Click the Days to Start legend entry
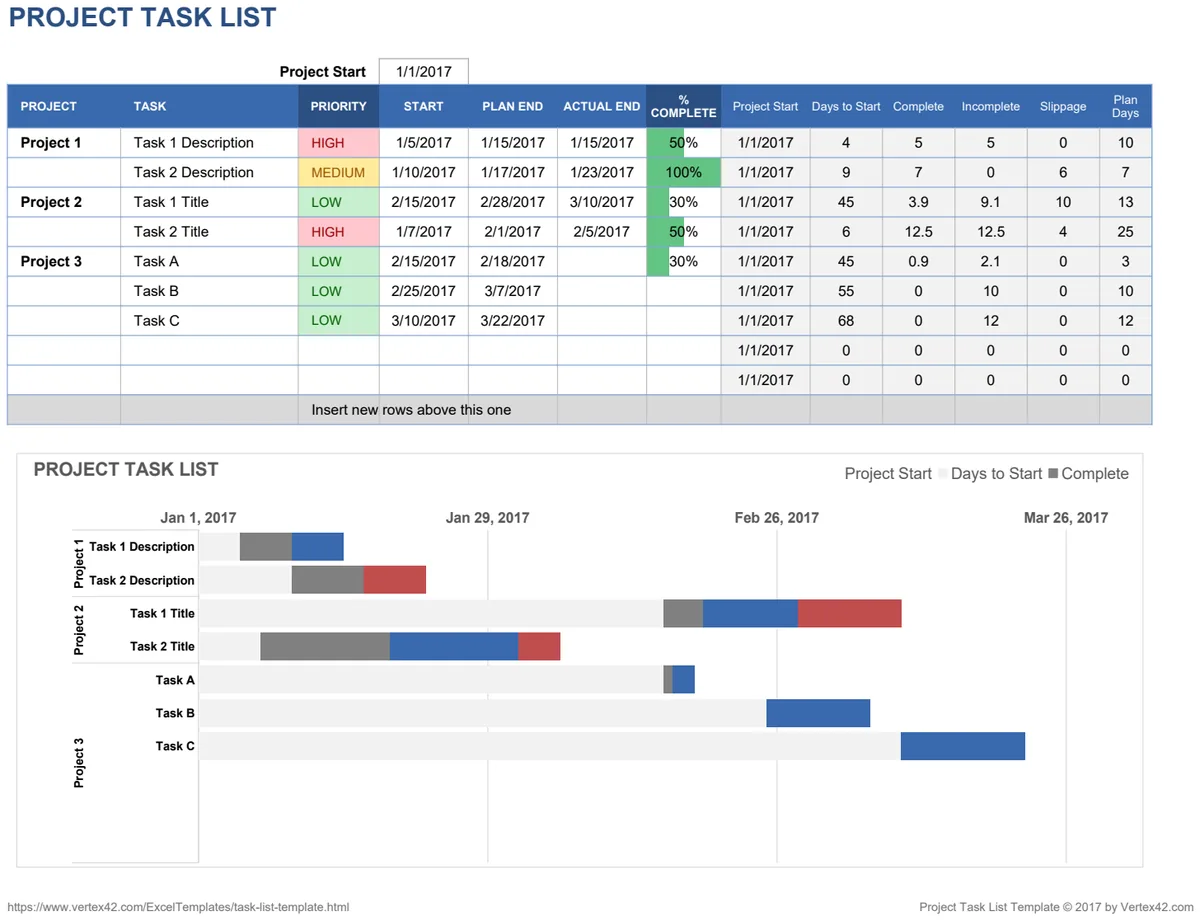This screenshot has height=921, width=1200. tap(990, 474)
